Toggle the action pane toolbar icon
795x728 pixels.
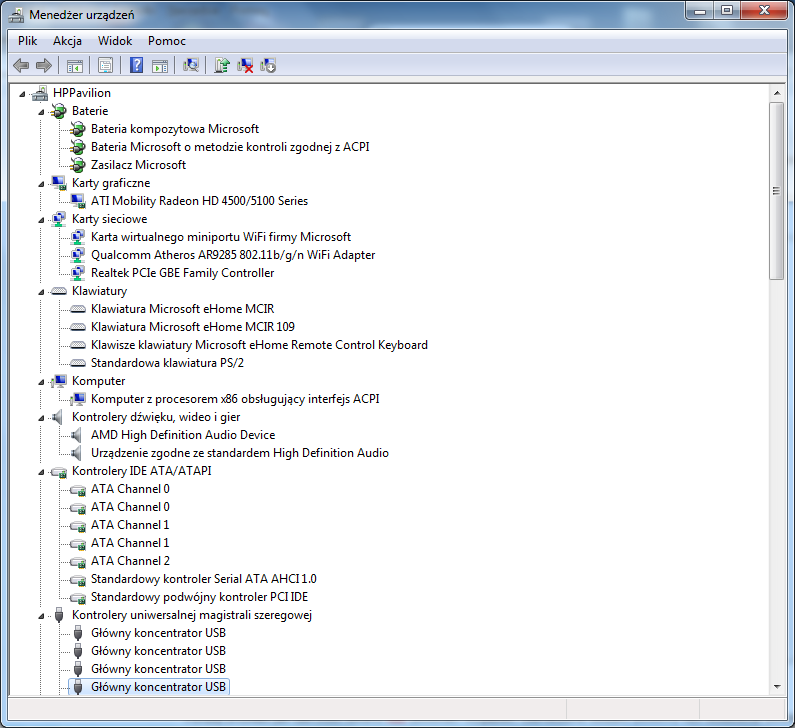click(160, 66)
